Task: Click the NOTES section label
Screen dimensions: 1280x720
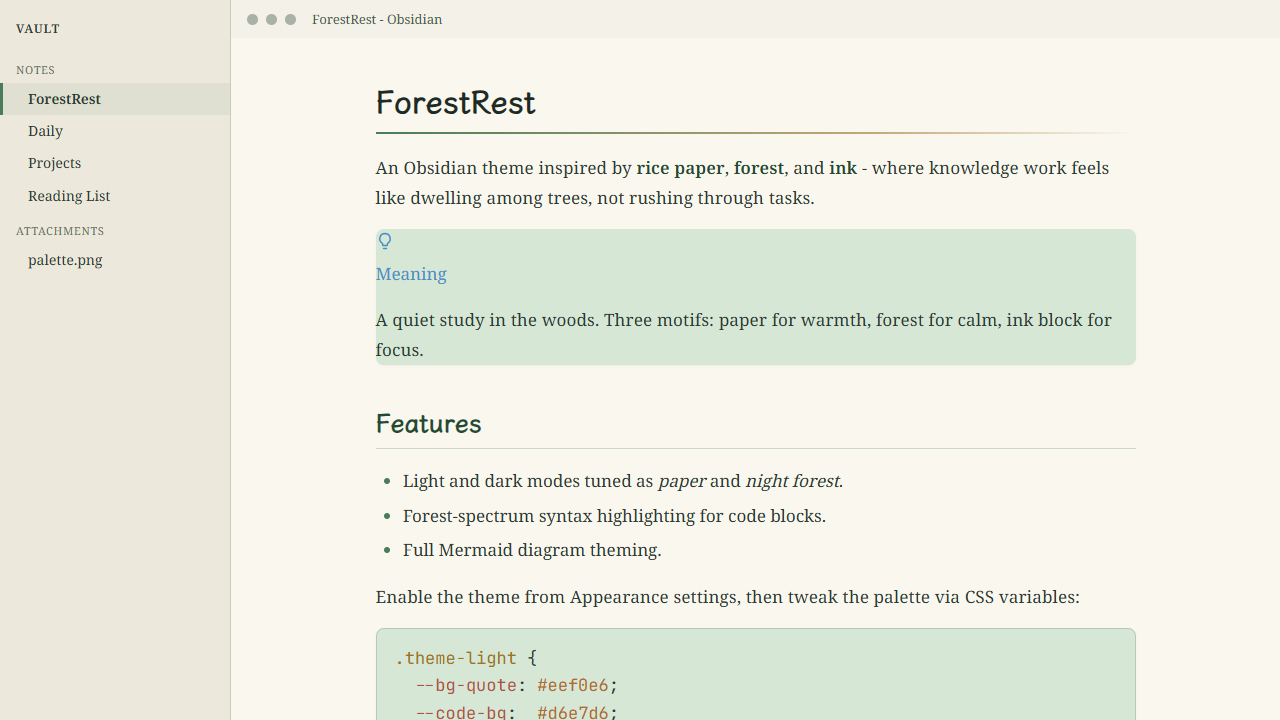Action: coord(35,70)
